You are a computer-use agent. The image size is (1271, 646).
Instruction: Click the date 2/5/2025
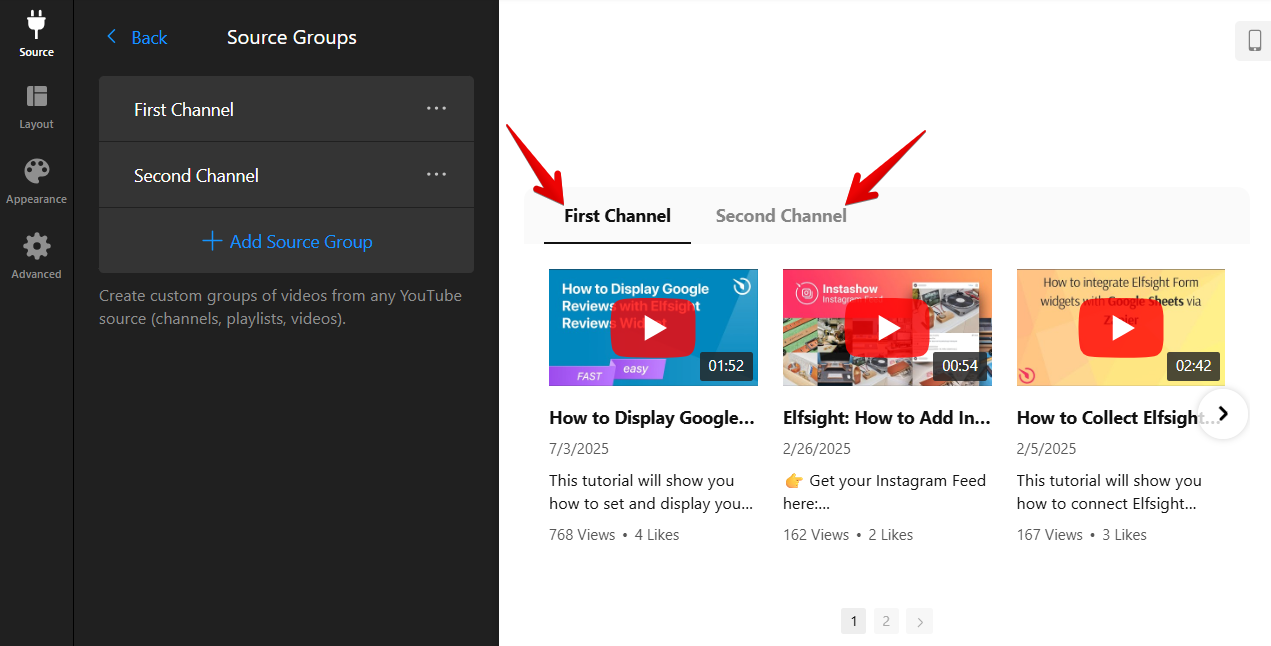pyautogui.click(x=1047, y=449)
